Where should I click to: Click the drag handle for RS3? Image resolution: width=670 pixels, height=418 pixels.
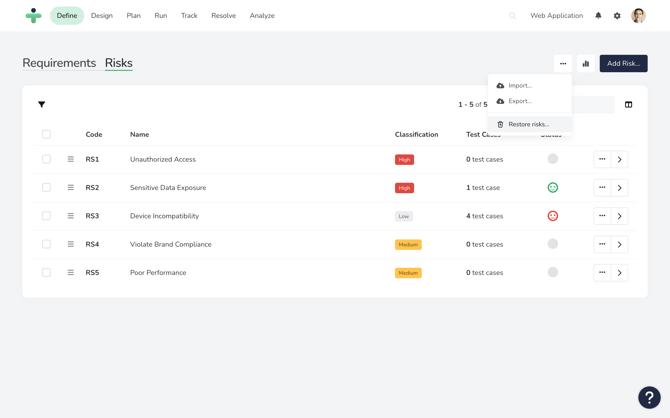(71, 216)
